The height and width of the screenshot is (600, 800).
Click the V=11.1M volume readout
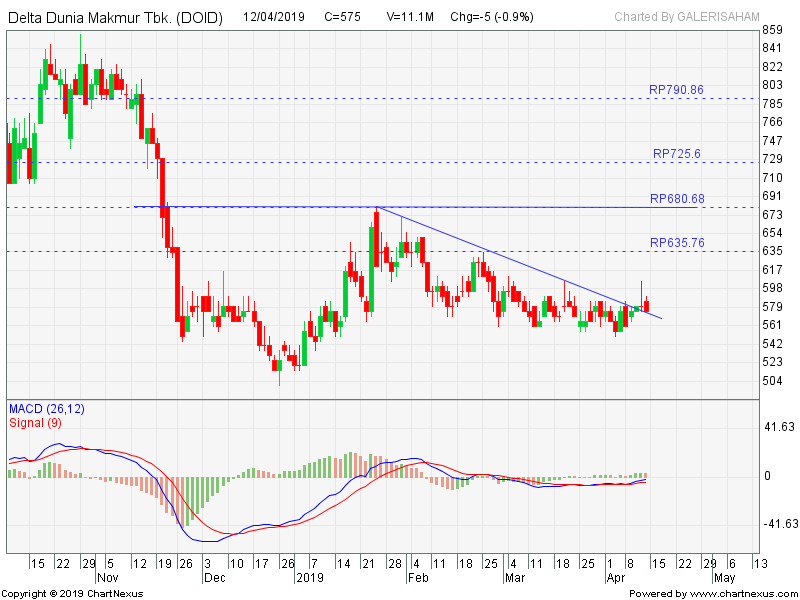coord(410,17)
